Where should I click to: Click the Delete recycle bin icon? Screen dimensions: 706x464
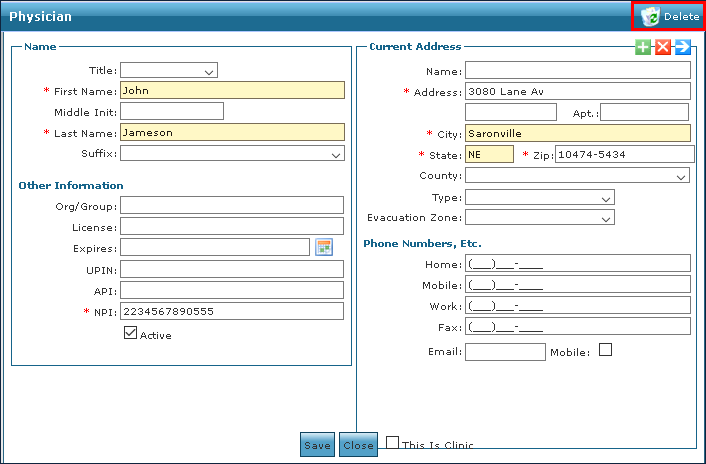pyautogui.click(x=651, y=16)
